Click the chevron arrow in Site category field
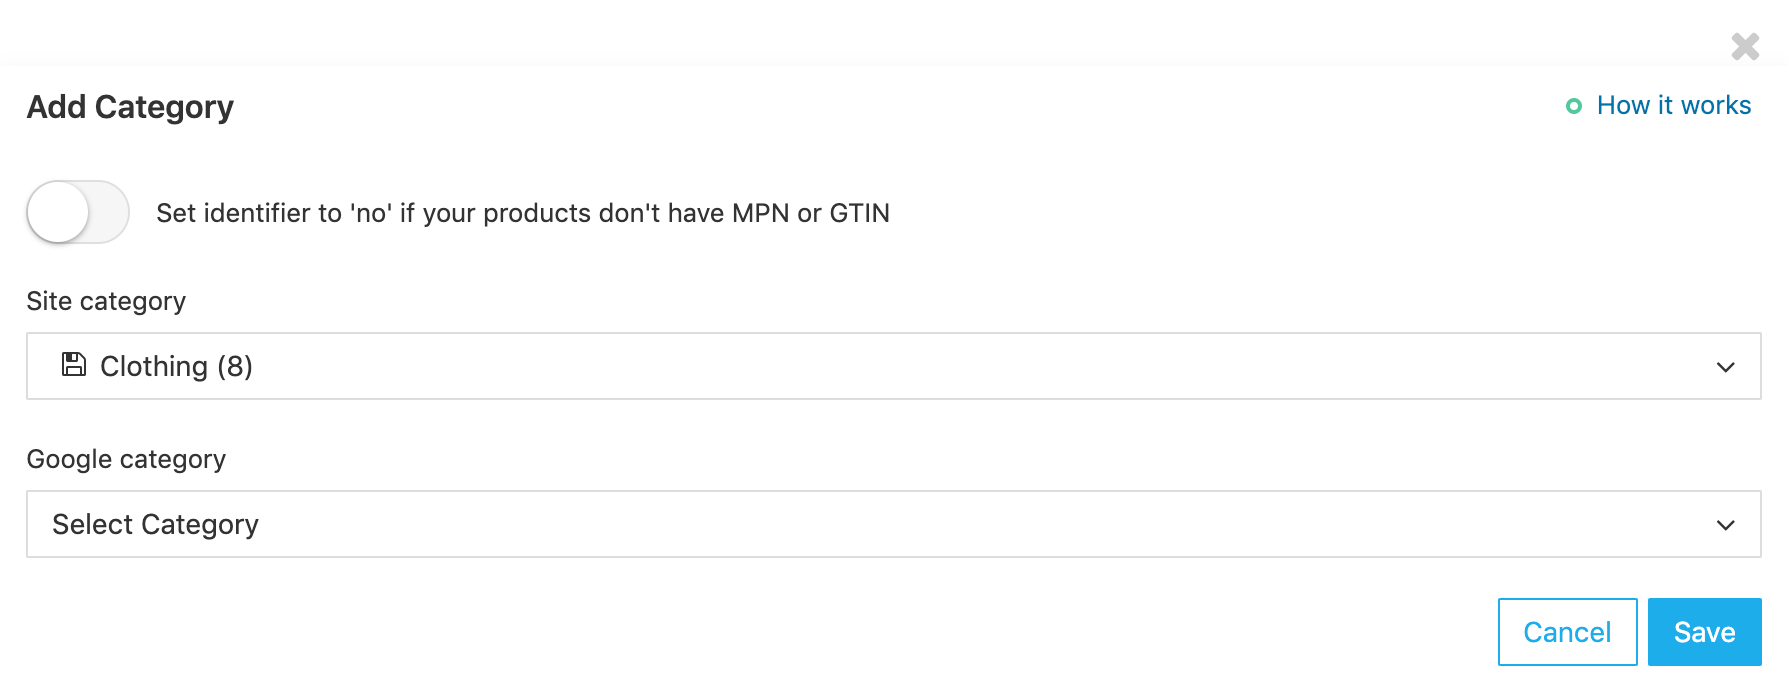 1725,367
